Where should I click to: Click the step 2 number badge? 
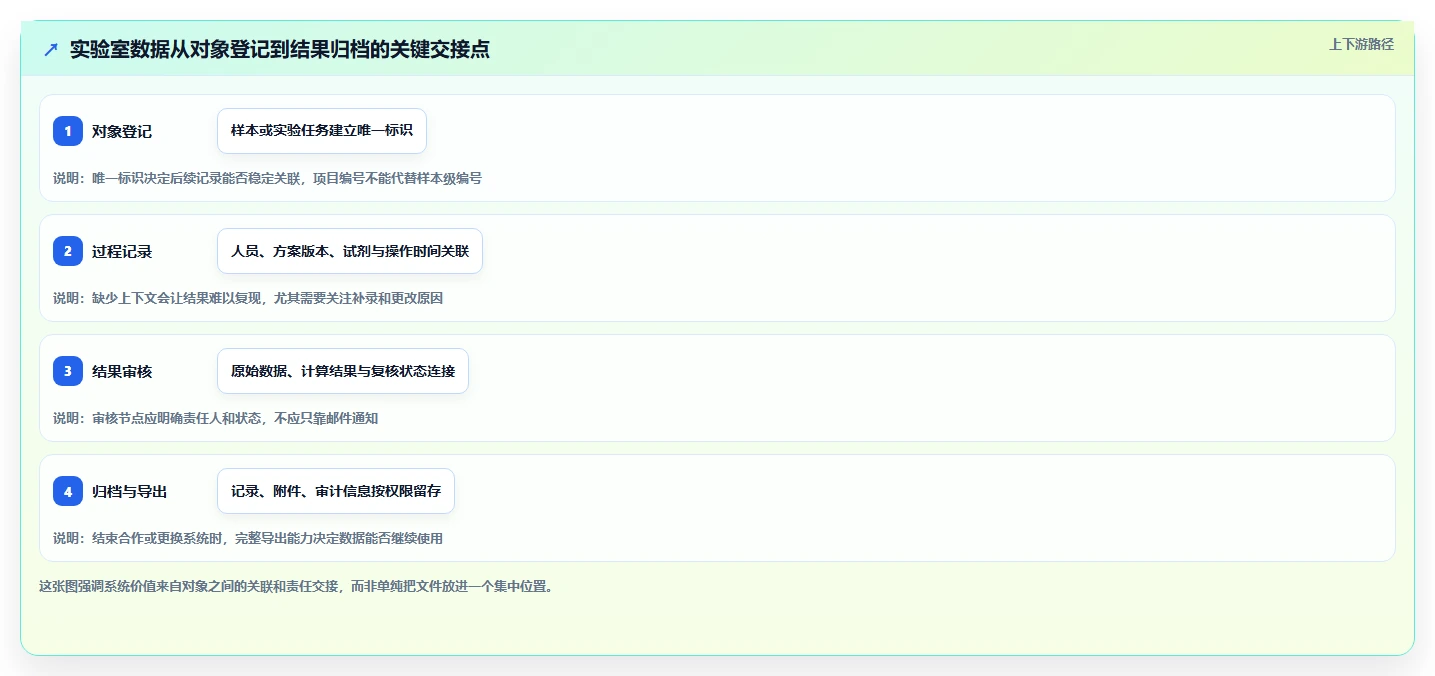click(68, 251)
